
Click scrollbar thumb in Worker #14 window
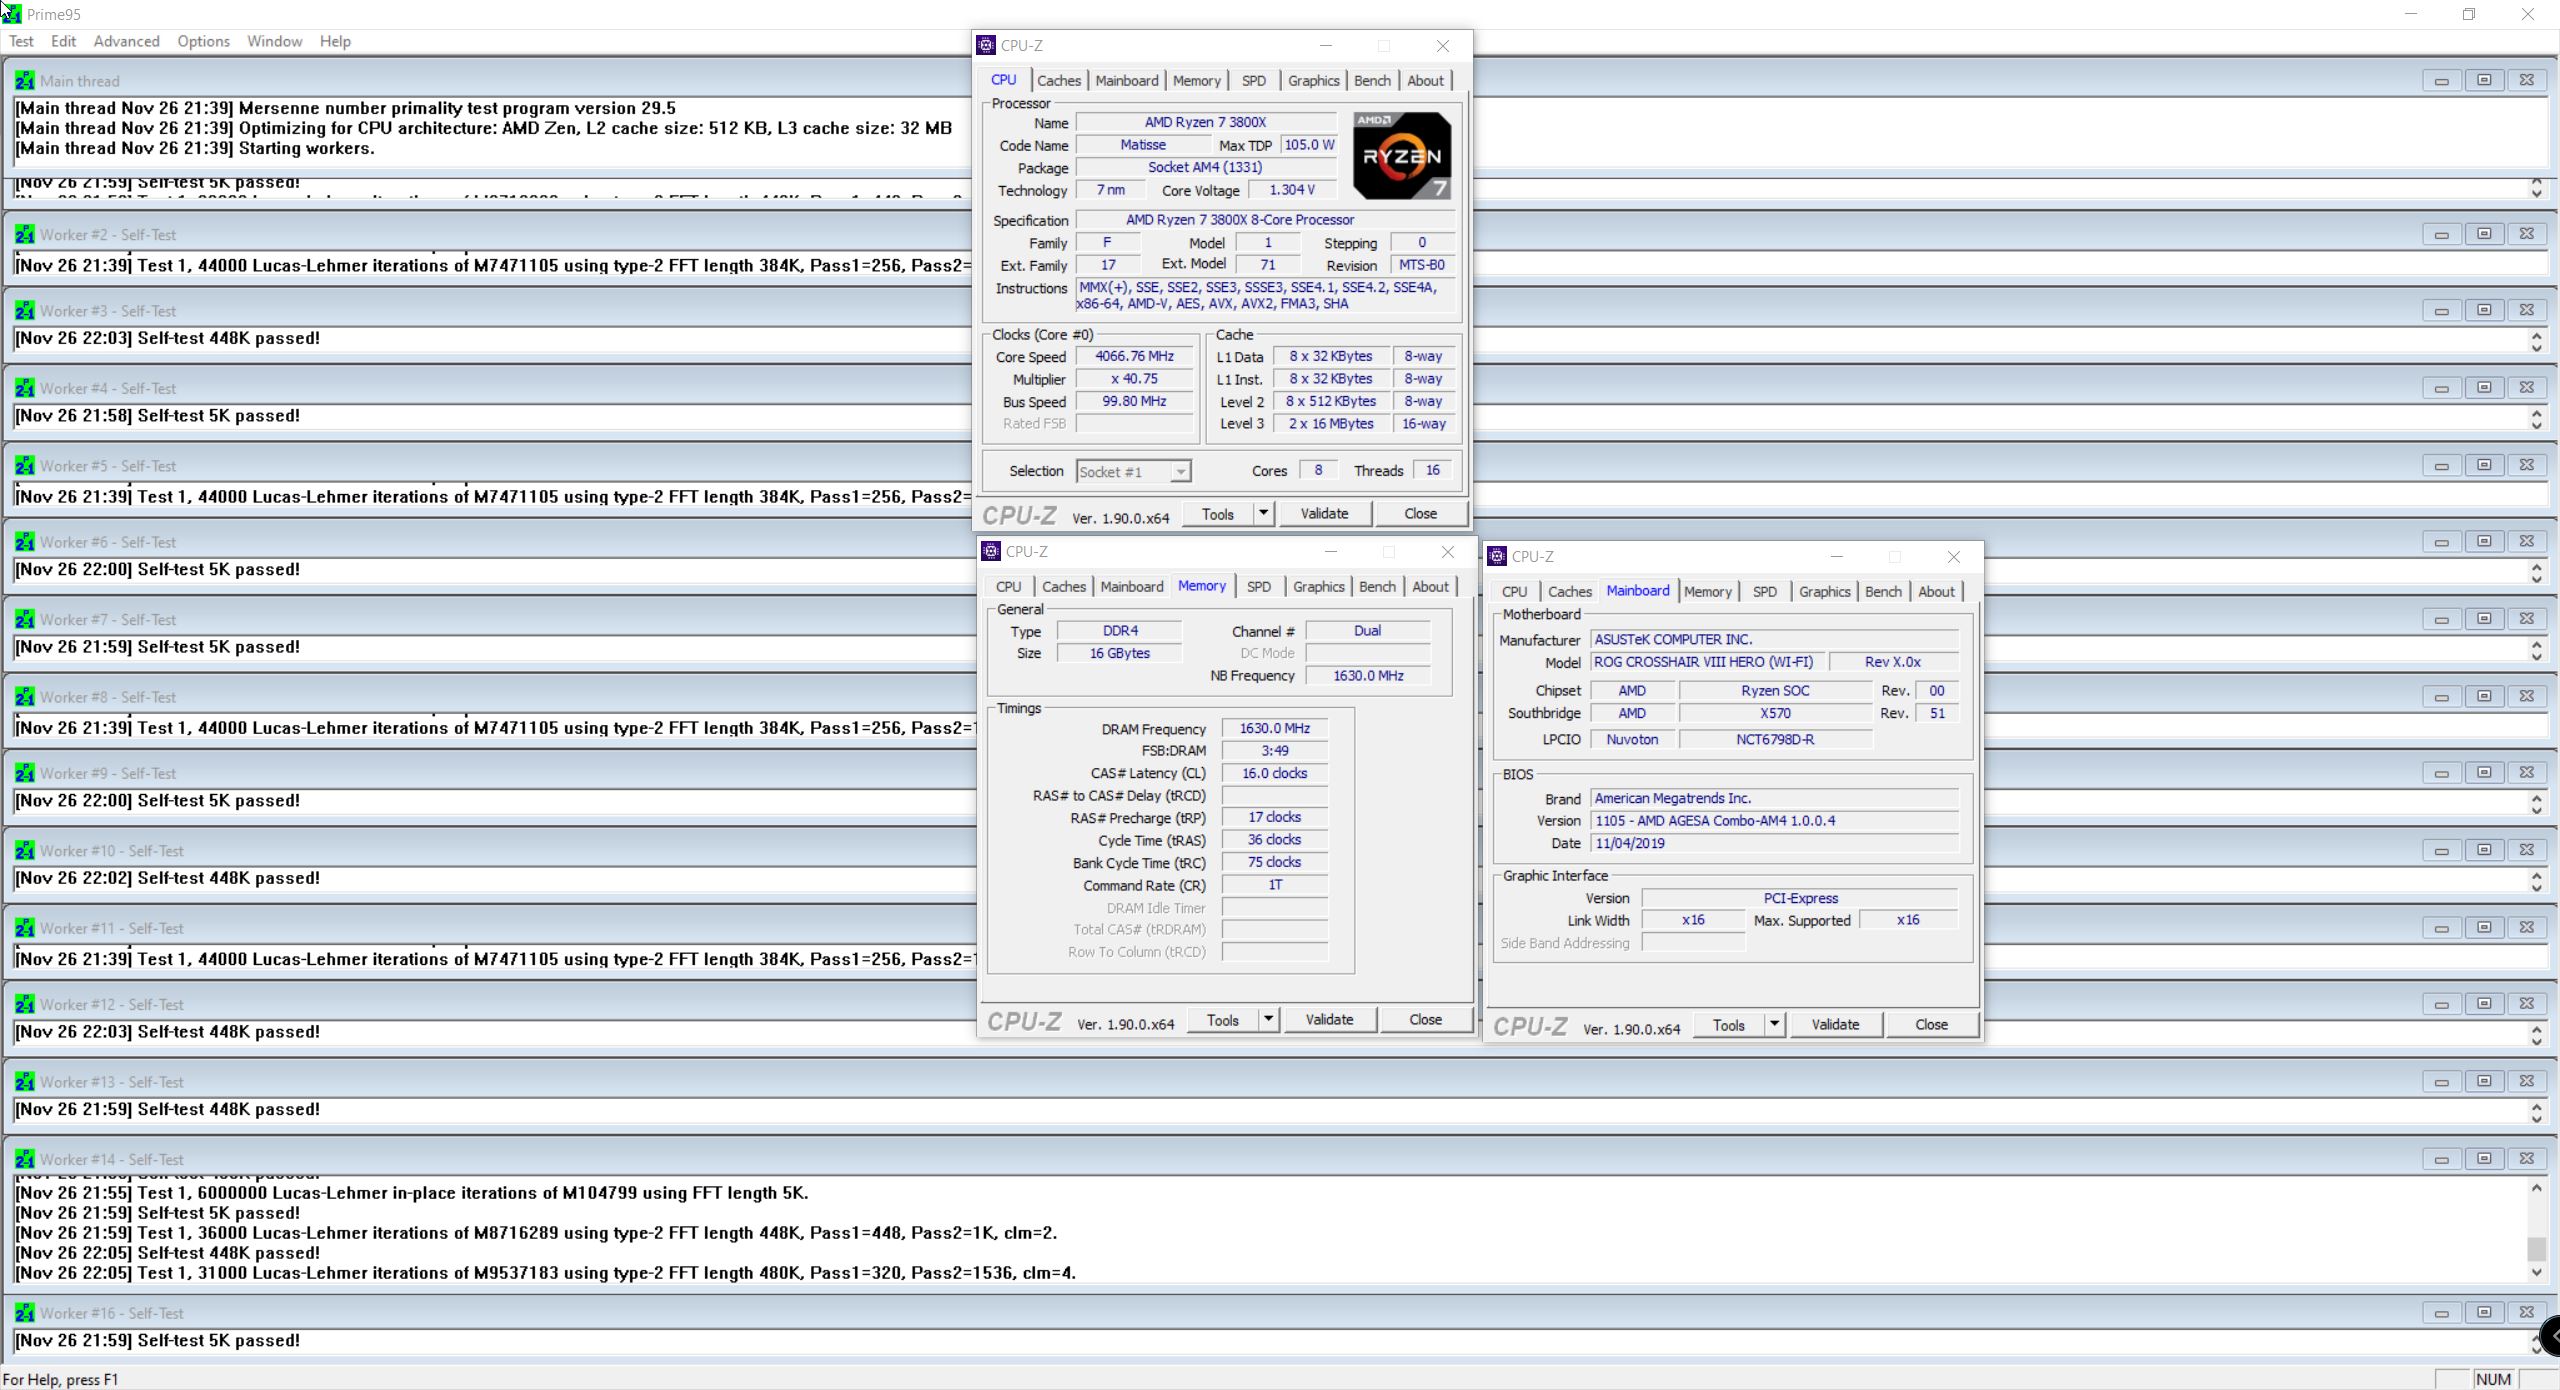click(2535, 1249)
